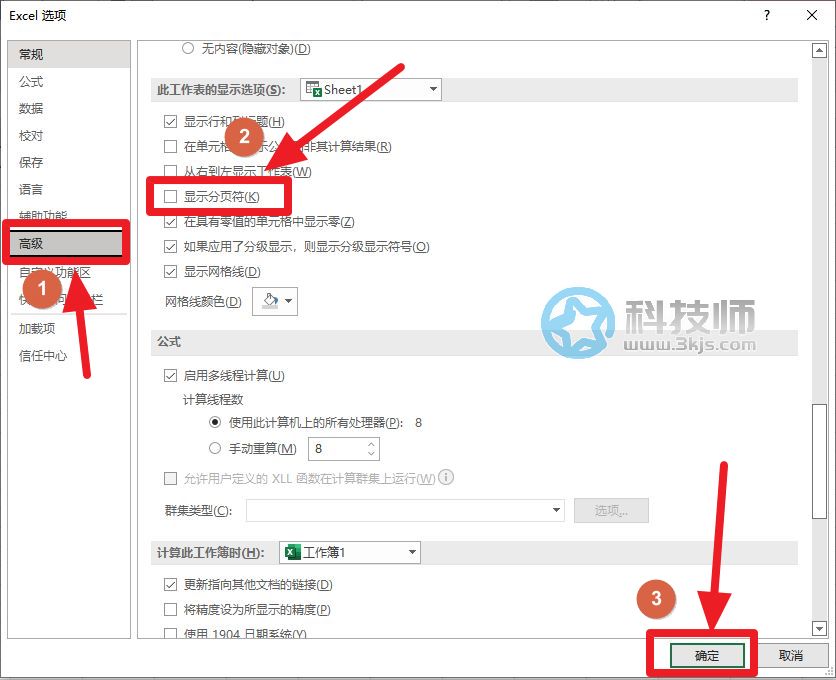
Task: Click the vertical scrollbar thumb
Action: point(819,461)
